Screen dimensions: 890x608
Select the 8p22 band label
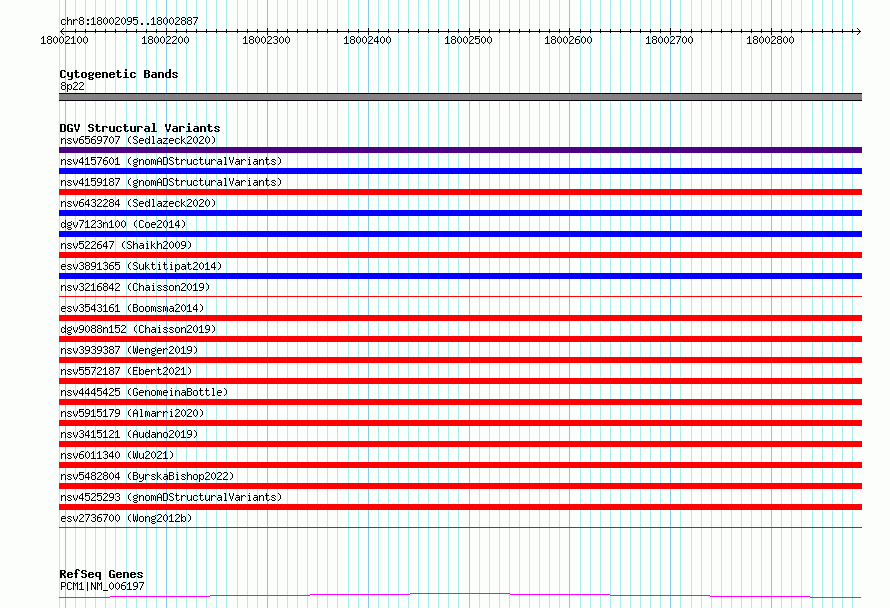click(x=72, y=86)
